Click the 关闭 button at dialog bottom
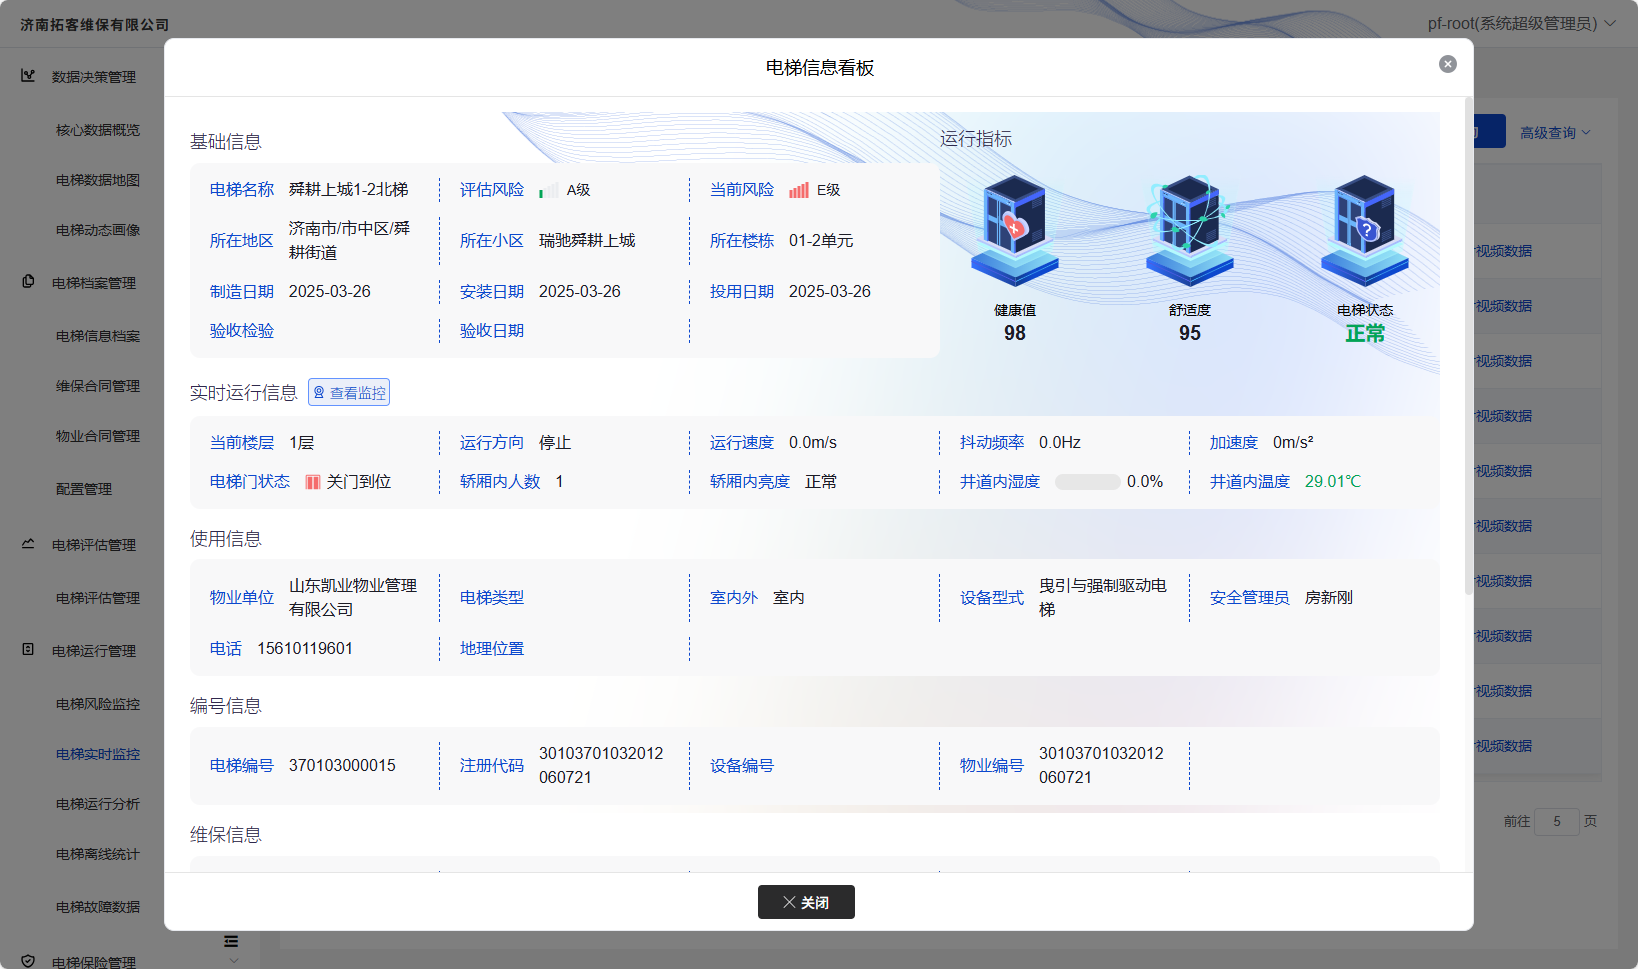1638x969 pixels. coord(806,902)
